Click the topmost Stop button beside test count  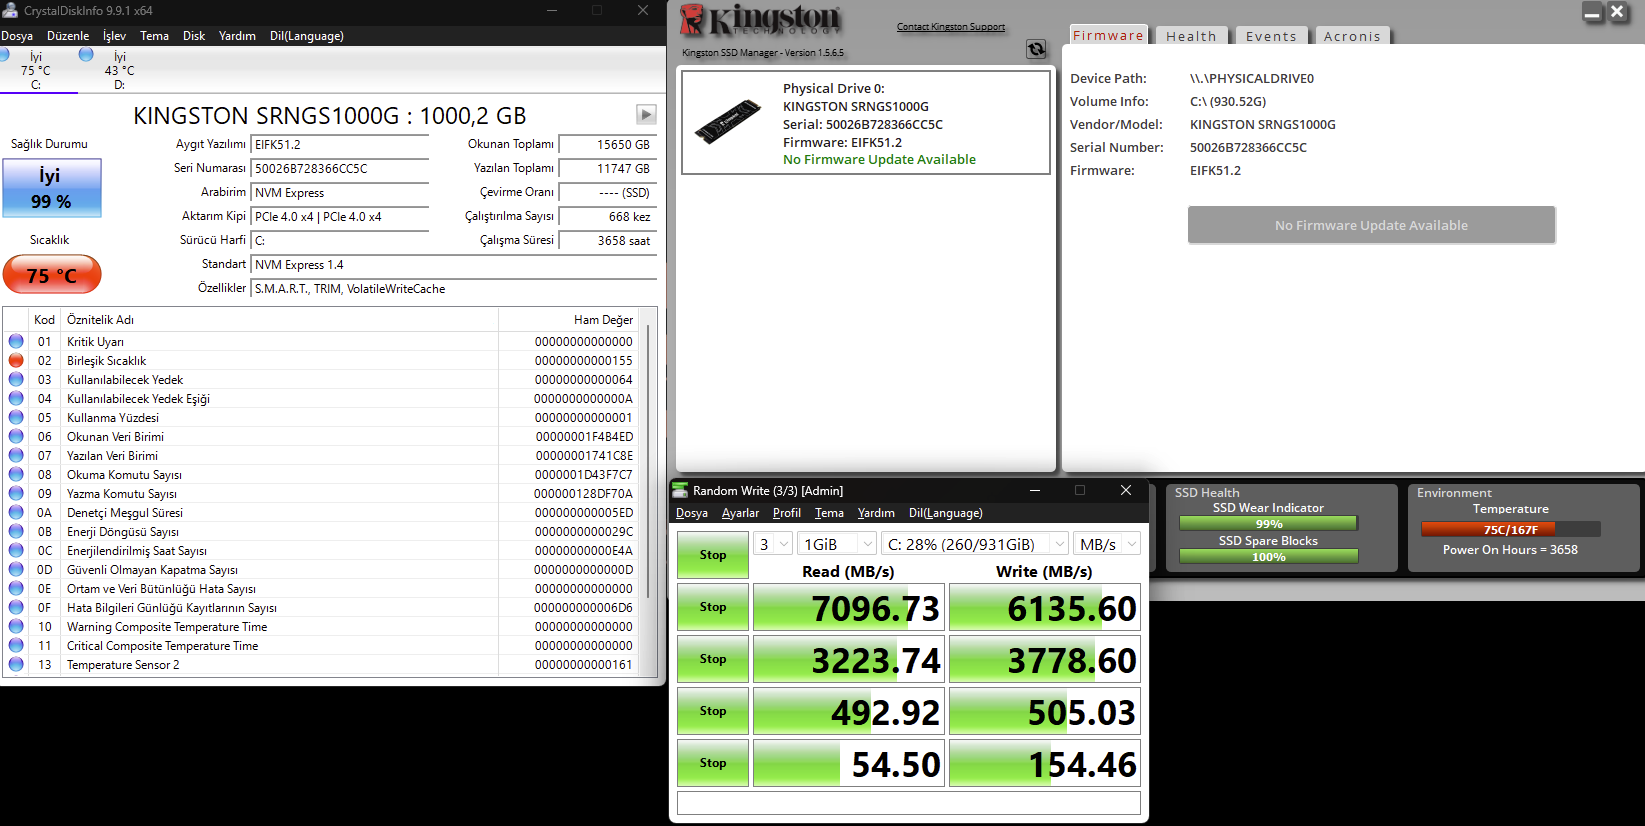pos(713,555)
